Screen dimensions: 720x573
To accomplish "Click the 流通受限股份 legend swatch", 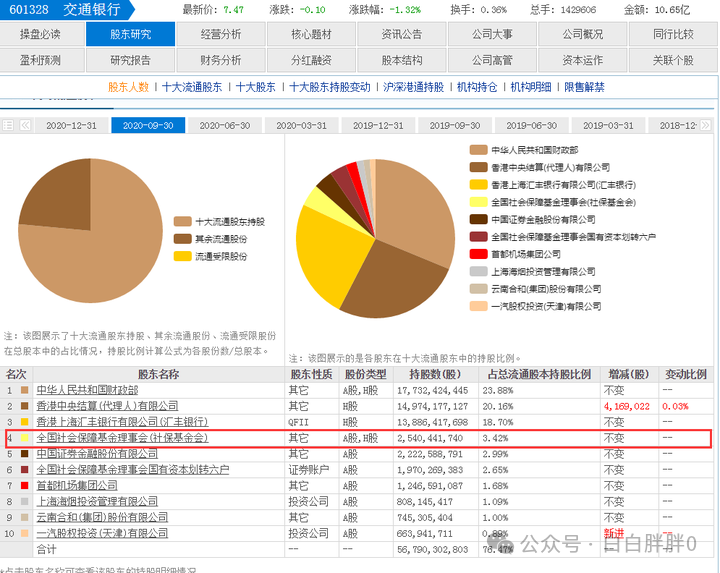I will point(182,256).
